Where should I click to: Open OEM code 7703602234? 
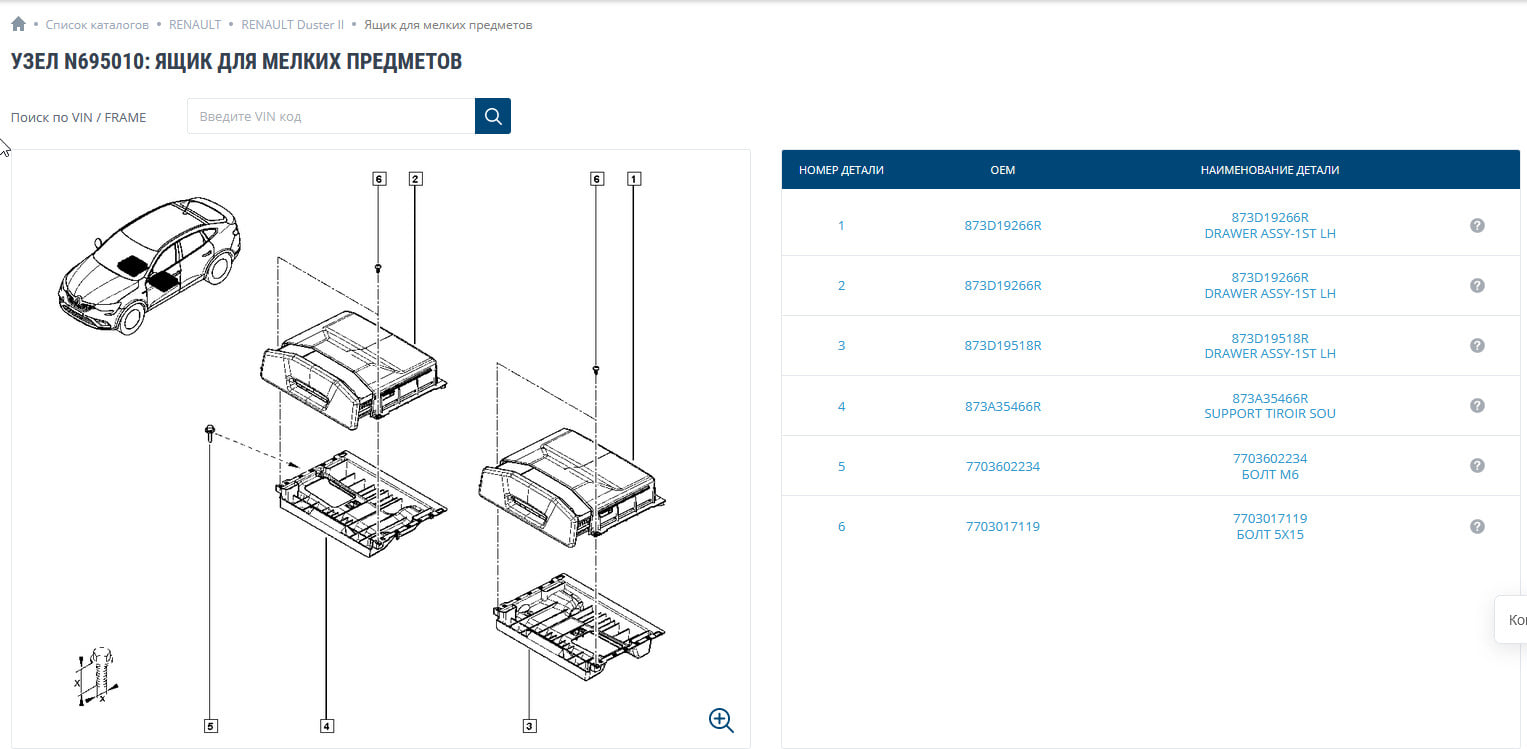[1003, 466]
